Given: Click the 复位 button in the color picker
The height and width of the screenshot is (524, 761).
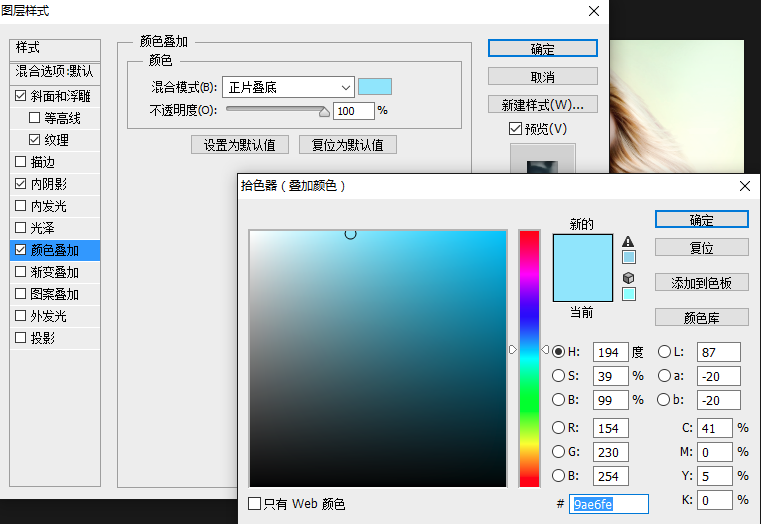Looking at the screenshot, I should (702, 248).
